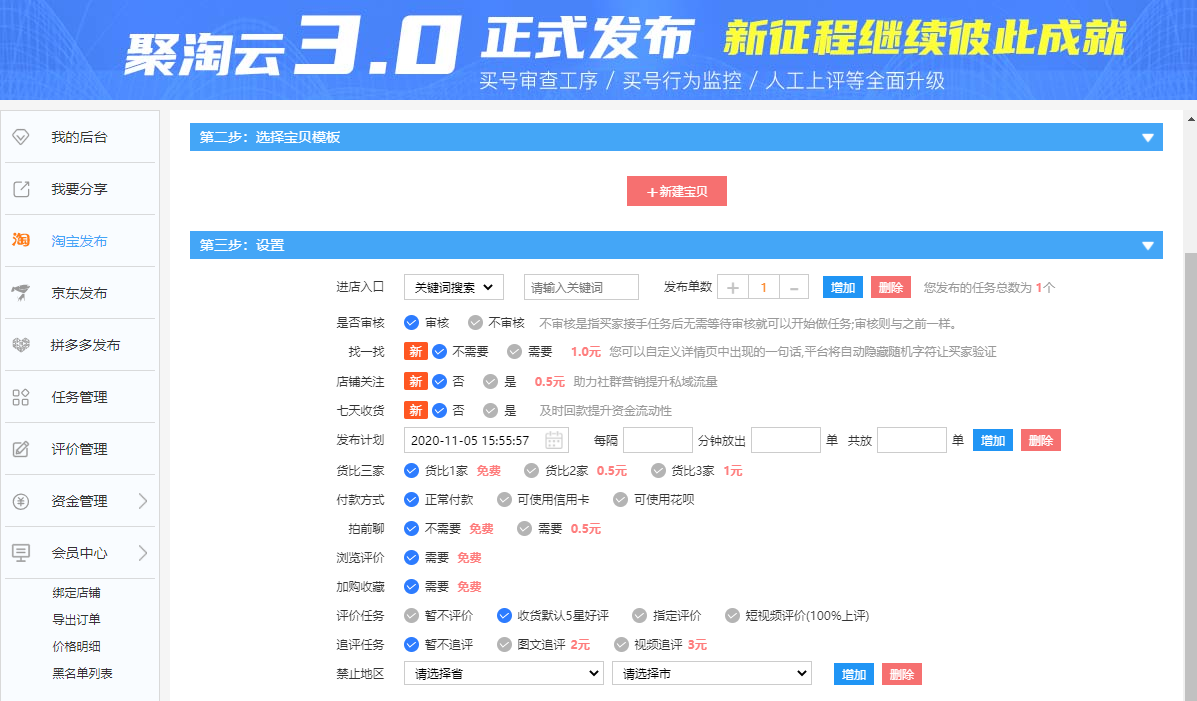Select 是 for 七天收货
Viewport: 1197px width, 701px height.
pyautogui.click(x=491, y=411)
